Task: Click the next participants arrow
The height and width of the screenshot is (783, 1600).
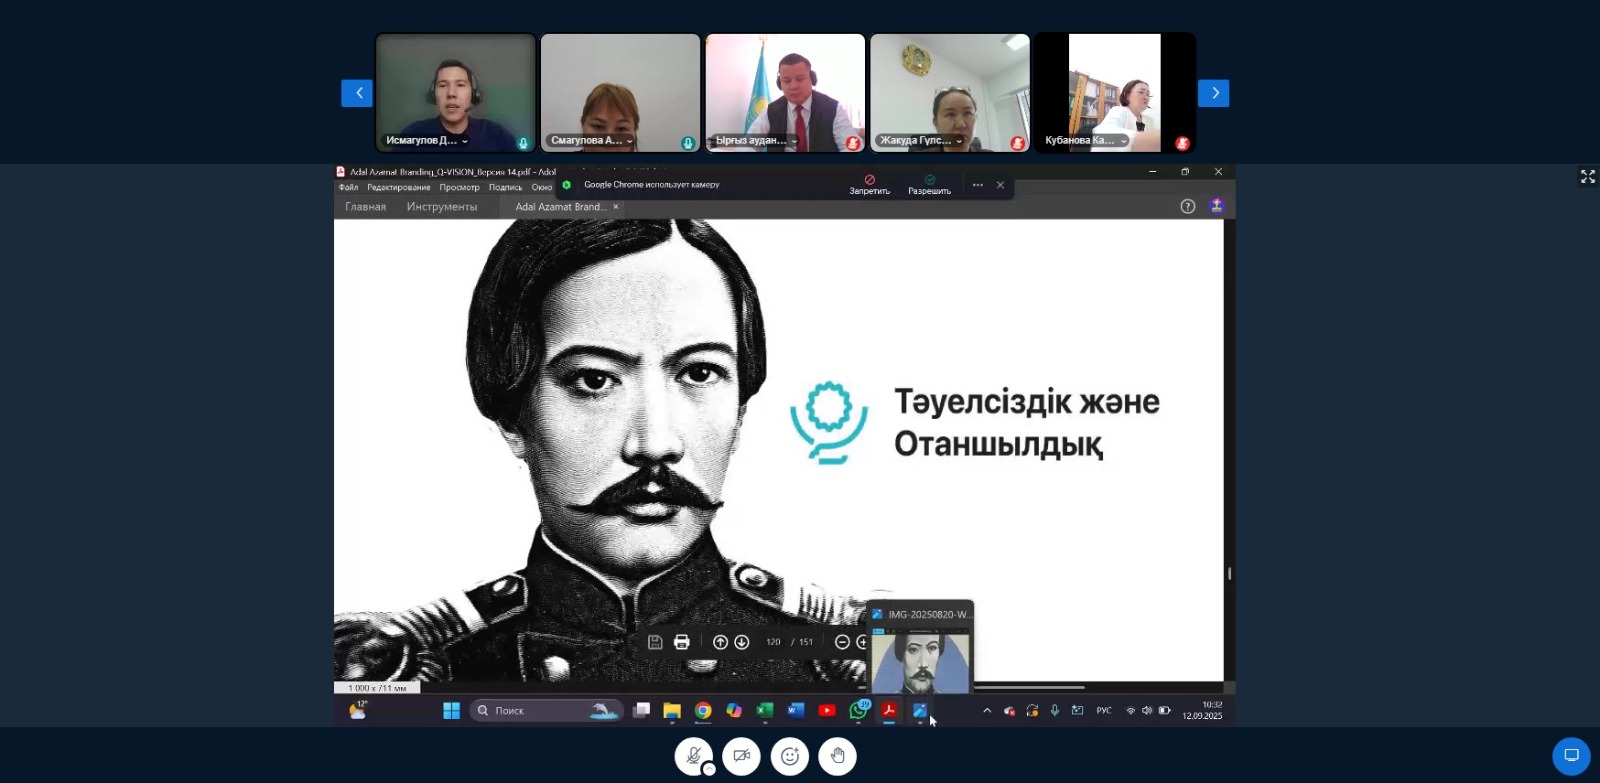Action: point(1214,93)
